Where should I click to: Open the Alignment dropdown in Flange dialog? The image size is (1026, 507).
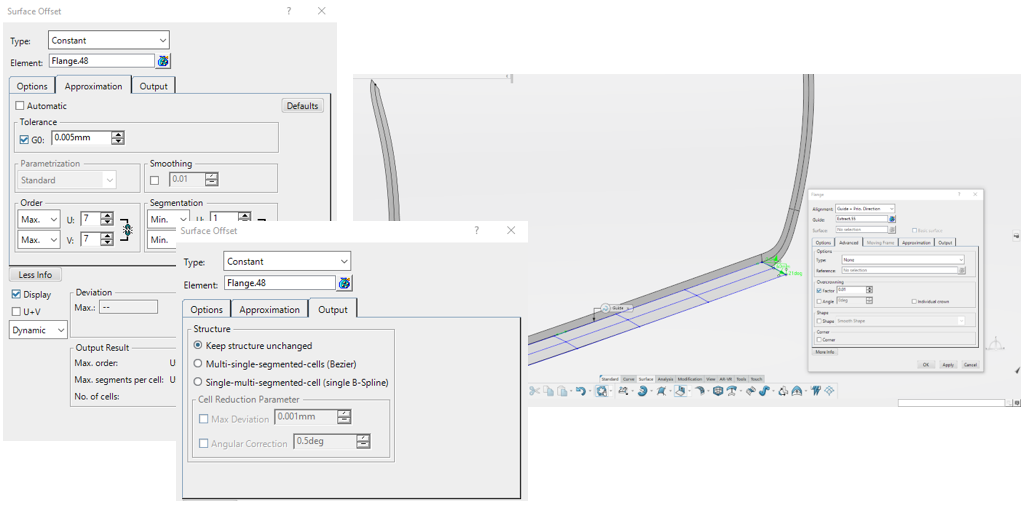tap(865, 208)
